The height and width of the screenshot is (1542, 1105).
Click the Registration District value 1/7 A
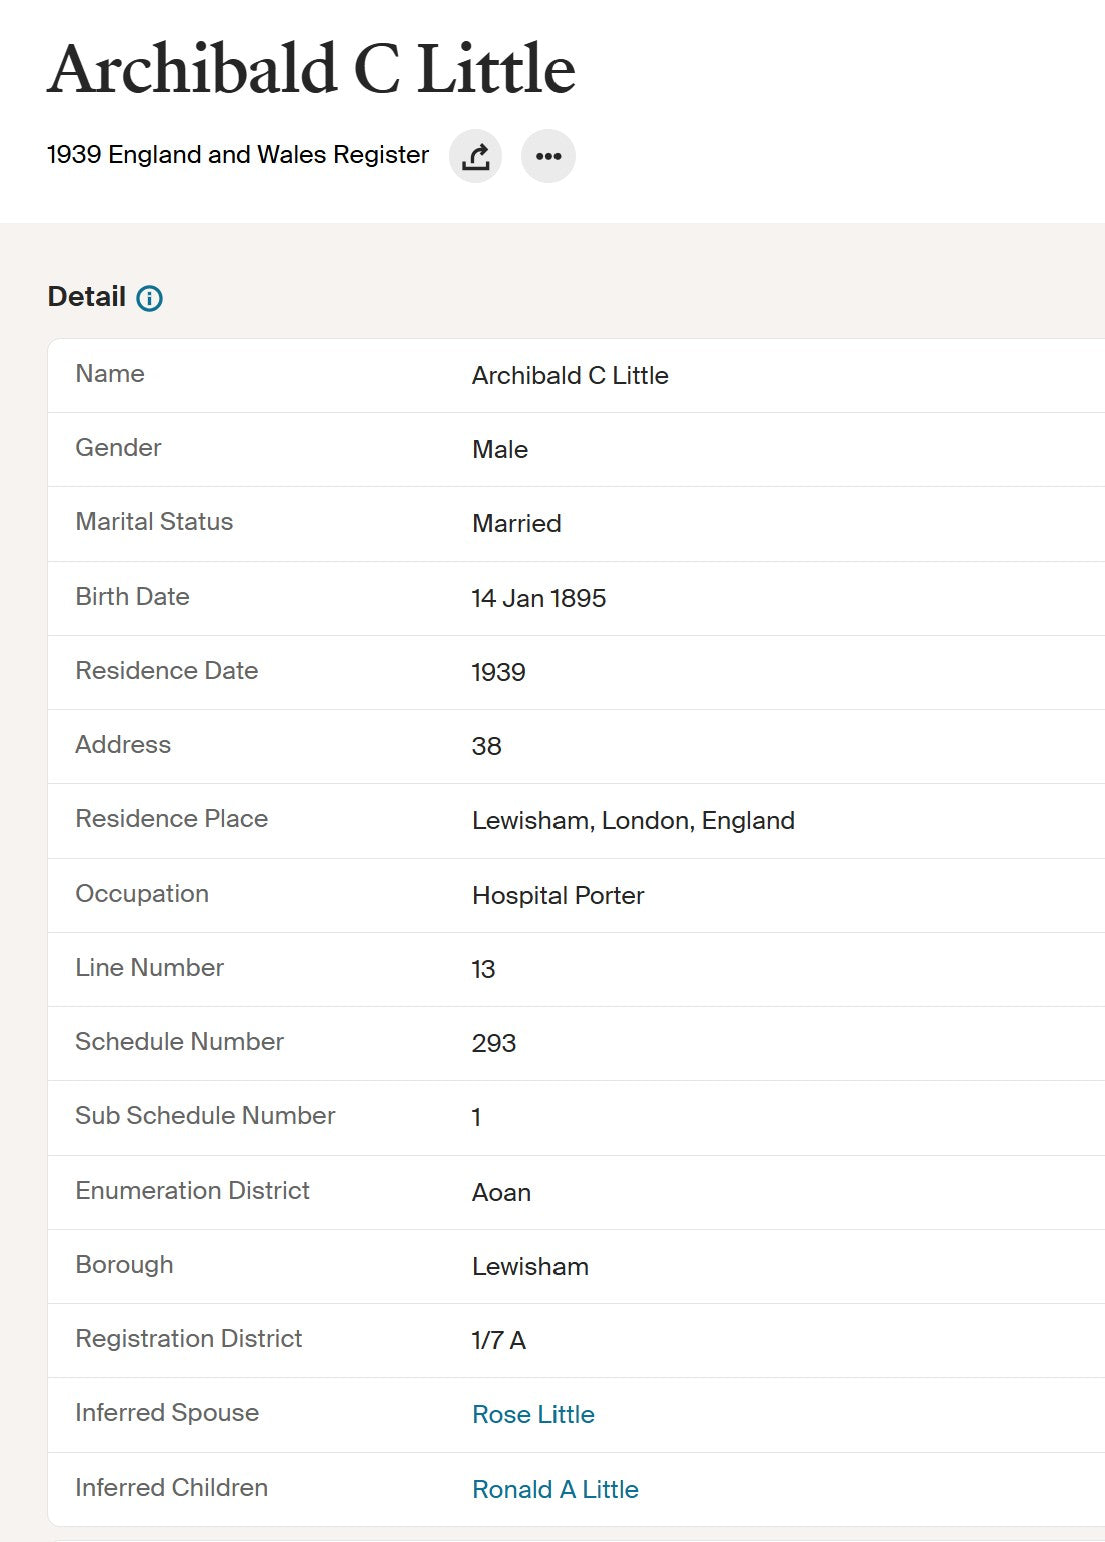[498, 1340]
